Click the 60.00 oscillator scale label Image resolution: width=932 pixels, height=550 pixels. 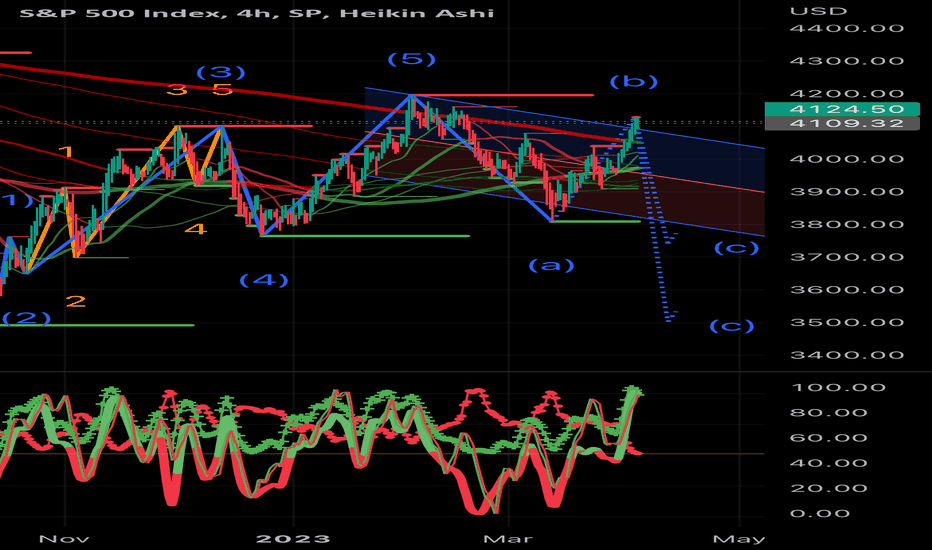[x=829, y=438]
